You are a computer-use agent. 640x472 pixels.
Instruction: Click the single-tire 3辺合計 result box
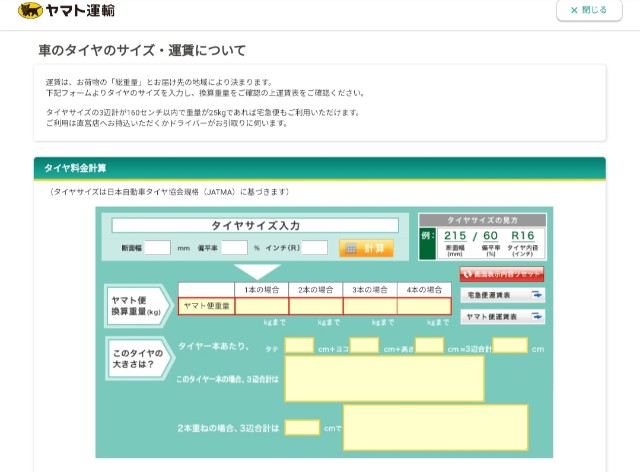(384, 378)
